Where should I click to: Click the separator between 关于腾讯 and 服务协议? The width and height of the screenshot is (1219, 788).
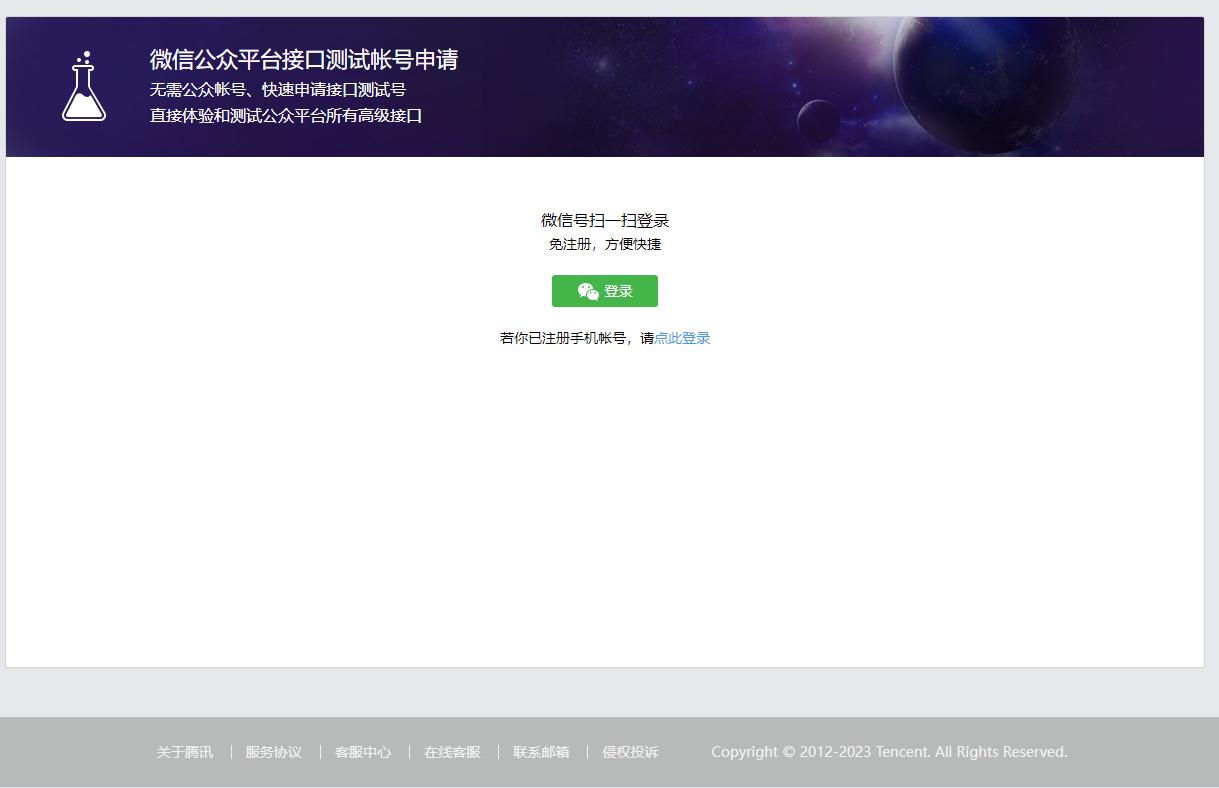[x=230, y=751]
